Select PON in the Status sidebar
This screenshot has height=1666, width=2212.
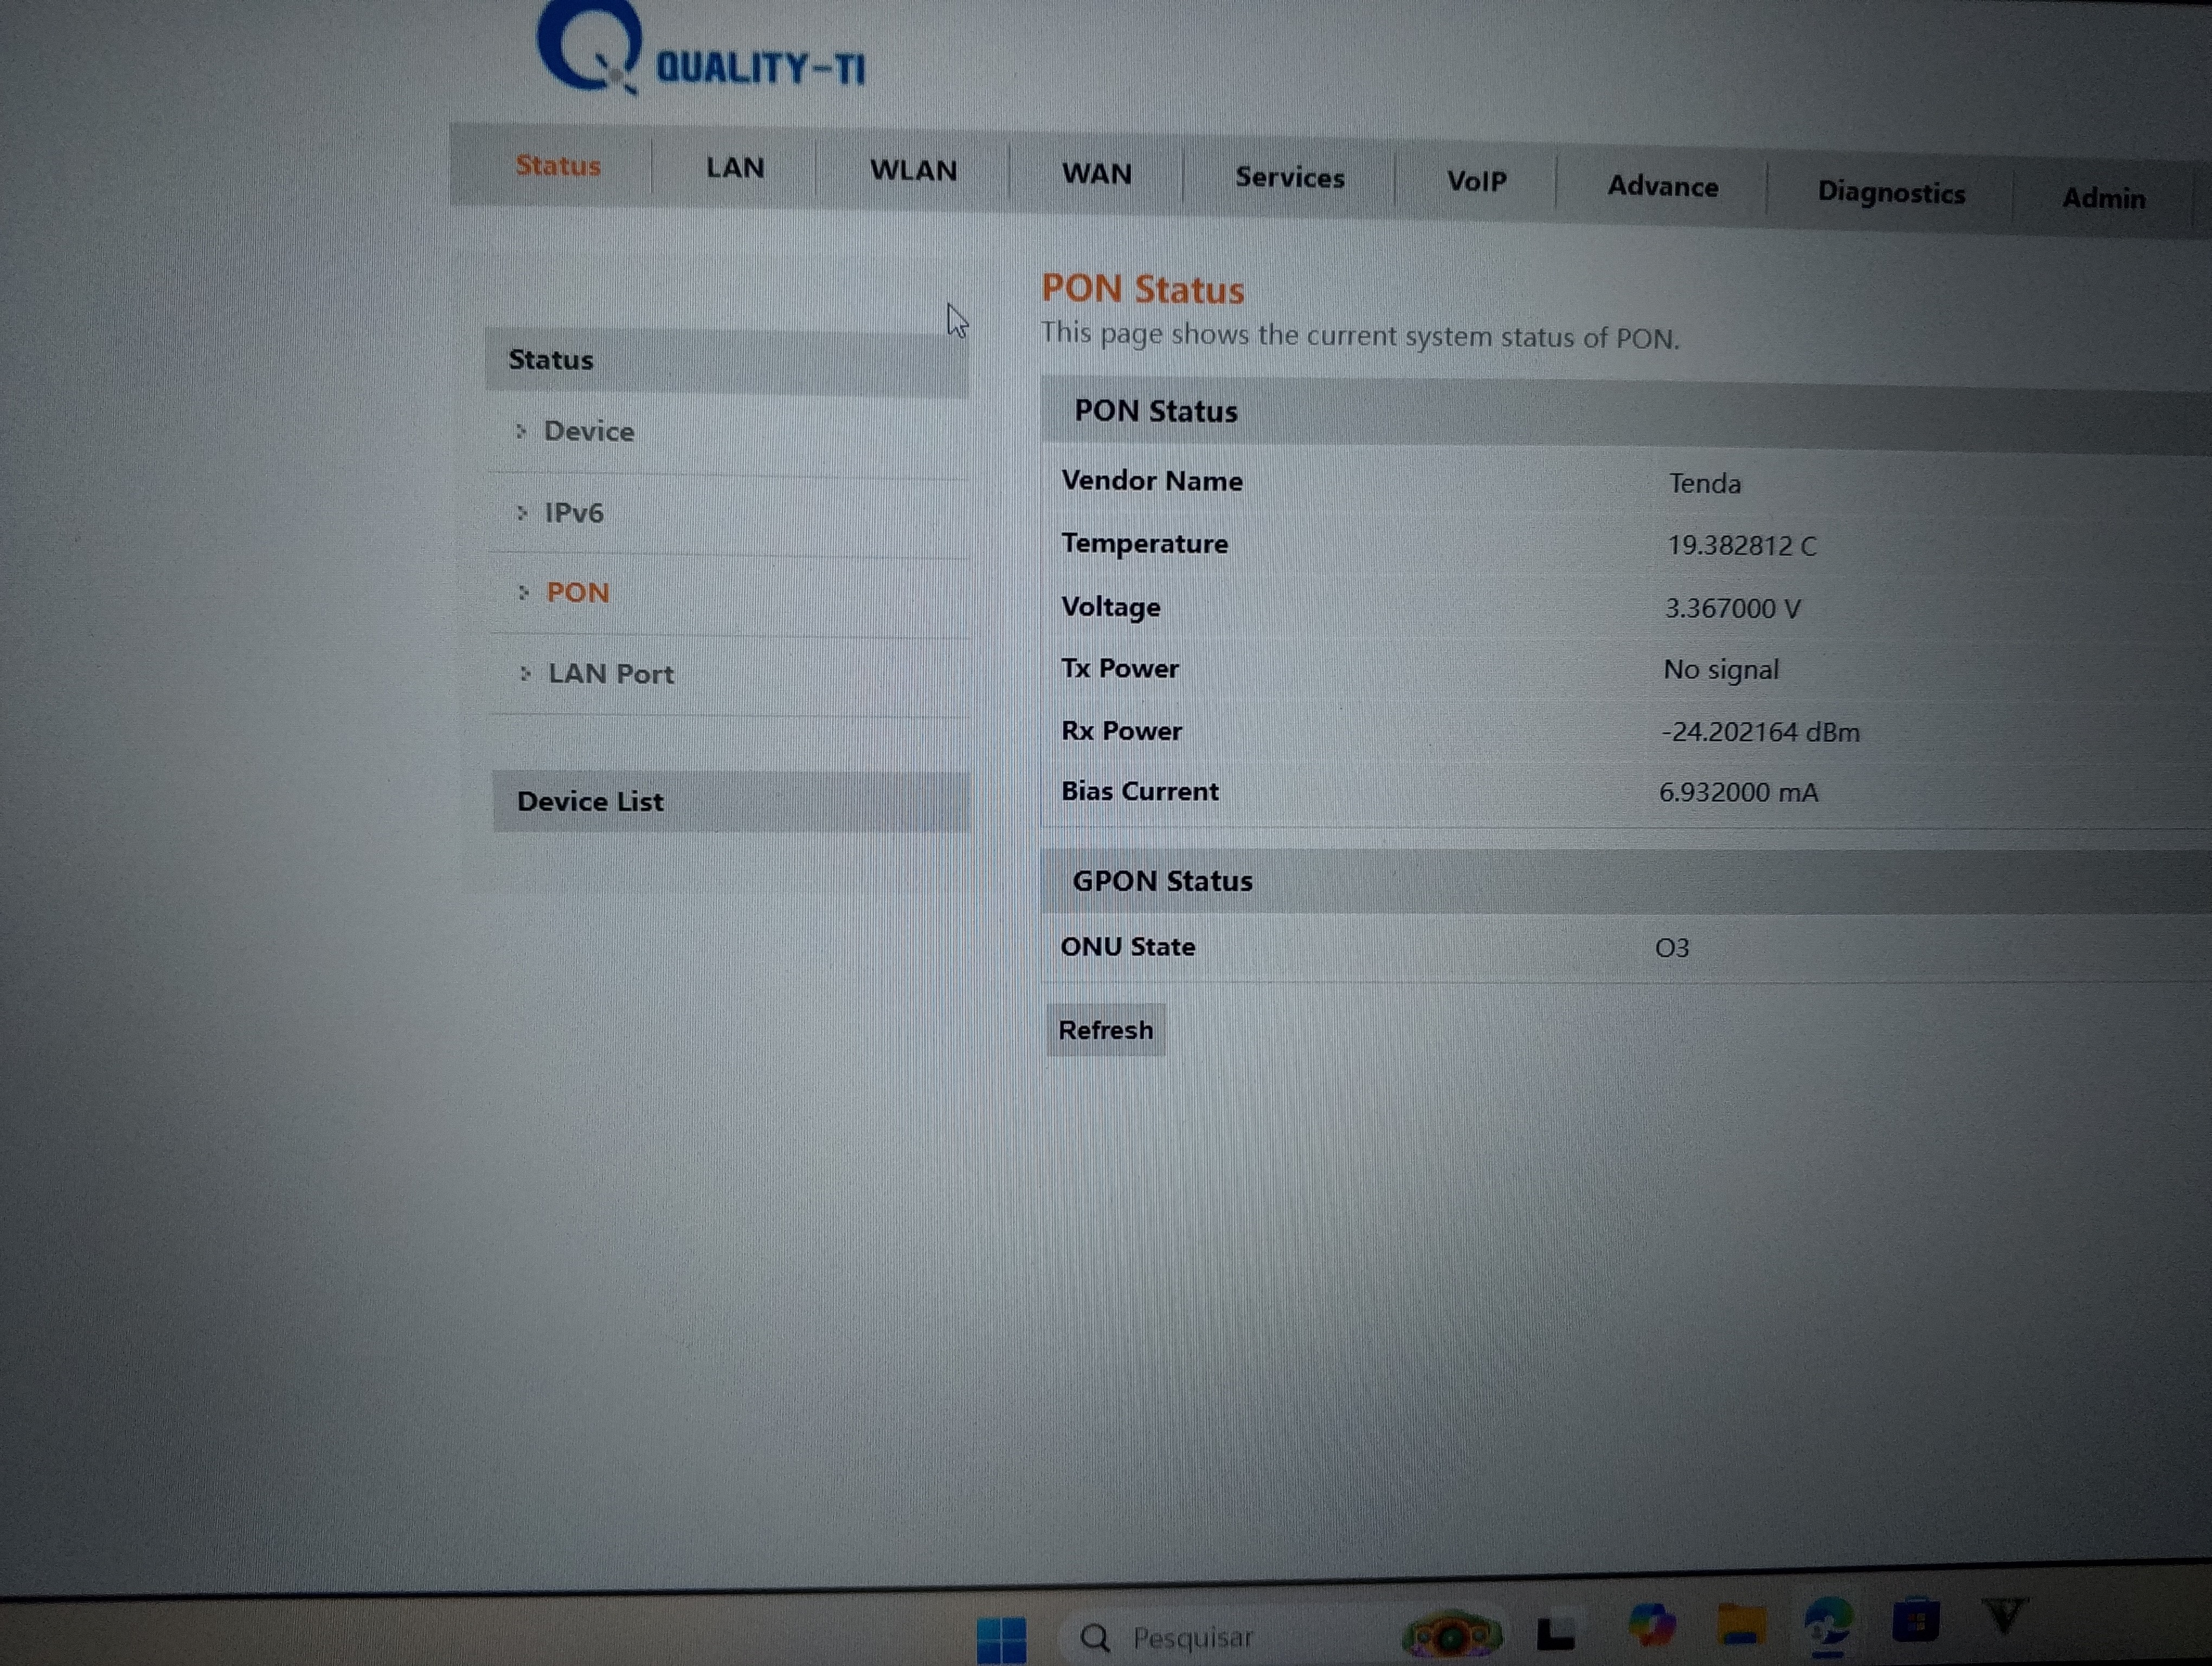(x=577, y=593)
